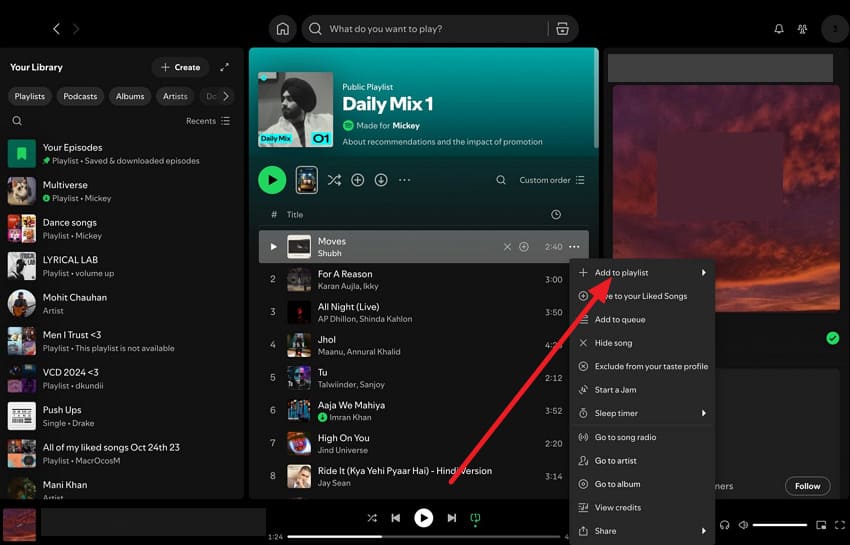
Task: Seek on the playback progress bar
Action: (x=423, y=536)
